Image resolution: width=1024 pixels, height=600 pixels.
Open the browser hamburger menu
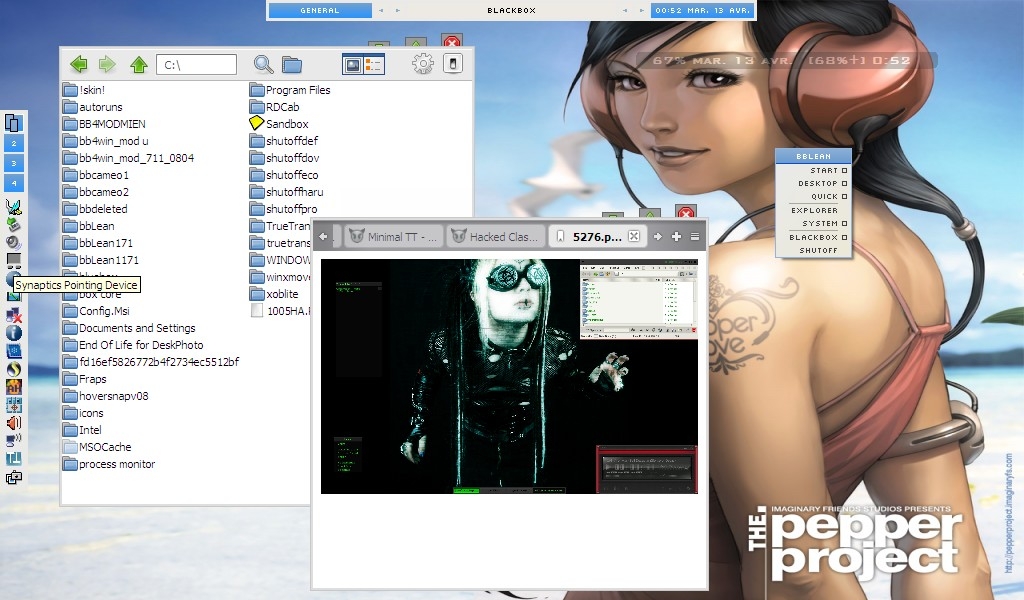tap(695, 236)
